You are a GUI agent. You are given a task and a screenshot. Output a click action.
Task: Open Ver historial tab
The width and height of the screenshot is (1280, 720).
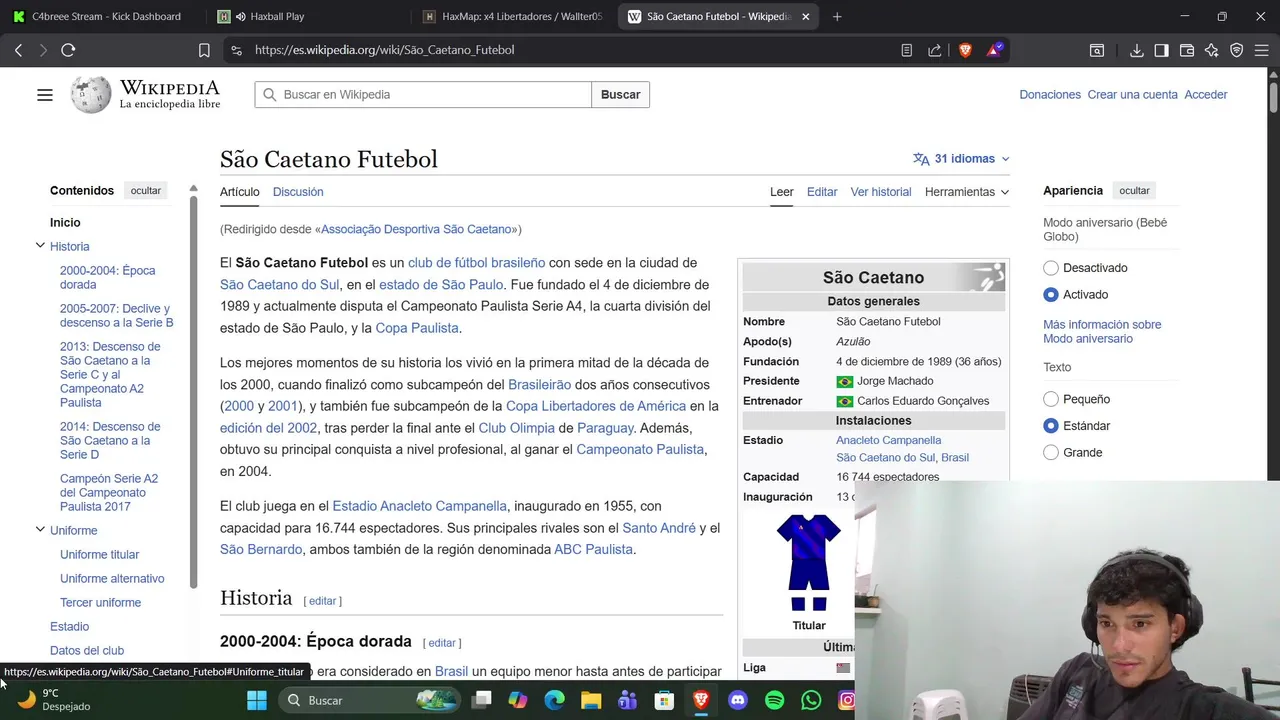click(881, 192)
